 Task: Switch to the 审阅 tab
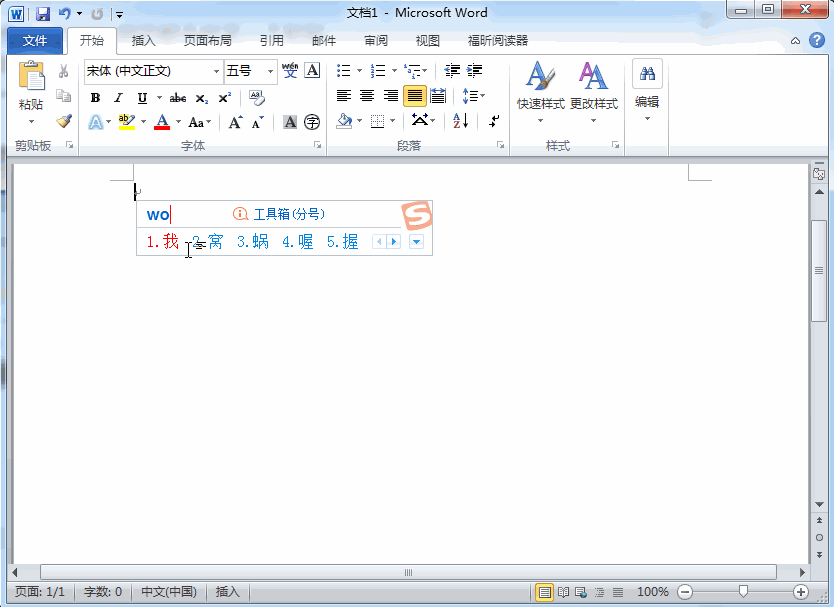[376, 40]
